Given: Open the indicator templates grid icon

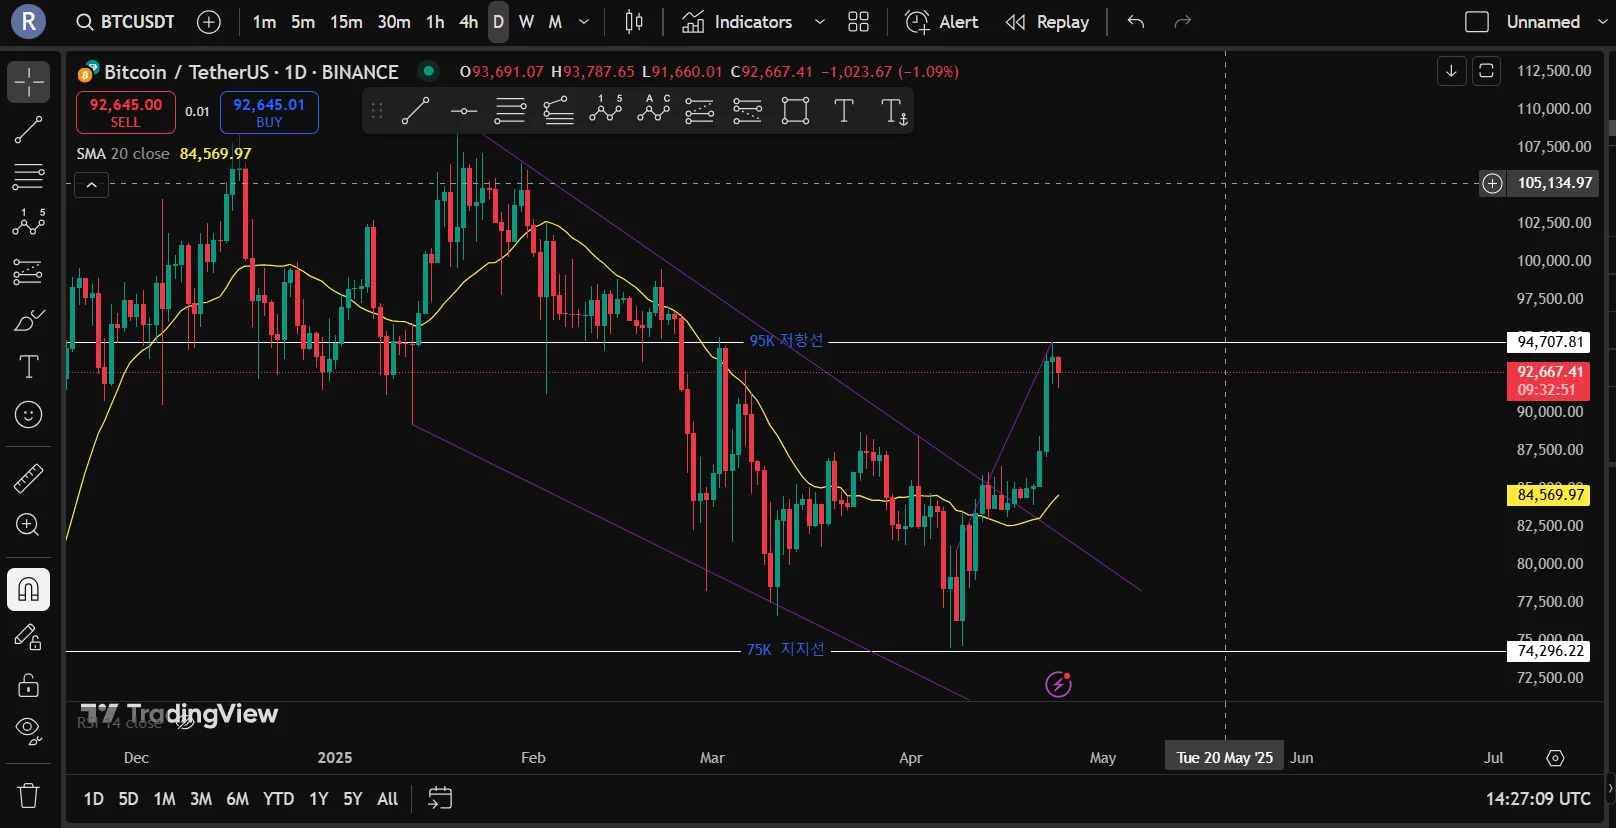Looking at the screenshot, I should point(858,22).
